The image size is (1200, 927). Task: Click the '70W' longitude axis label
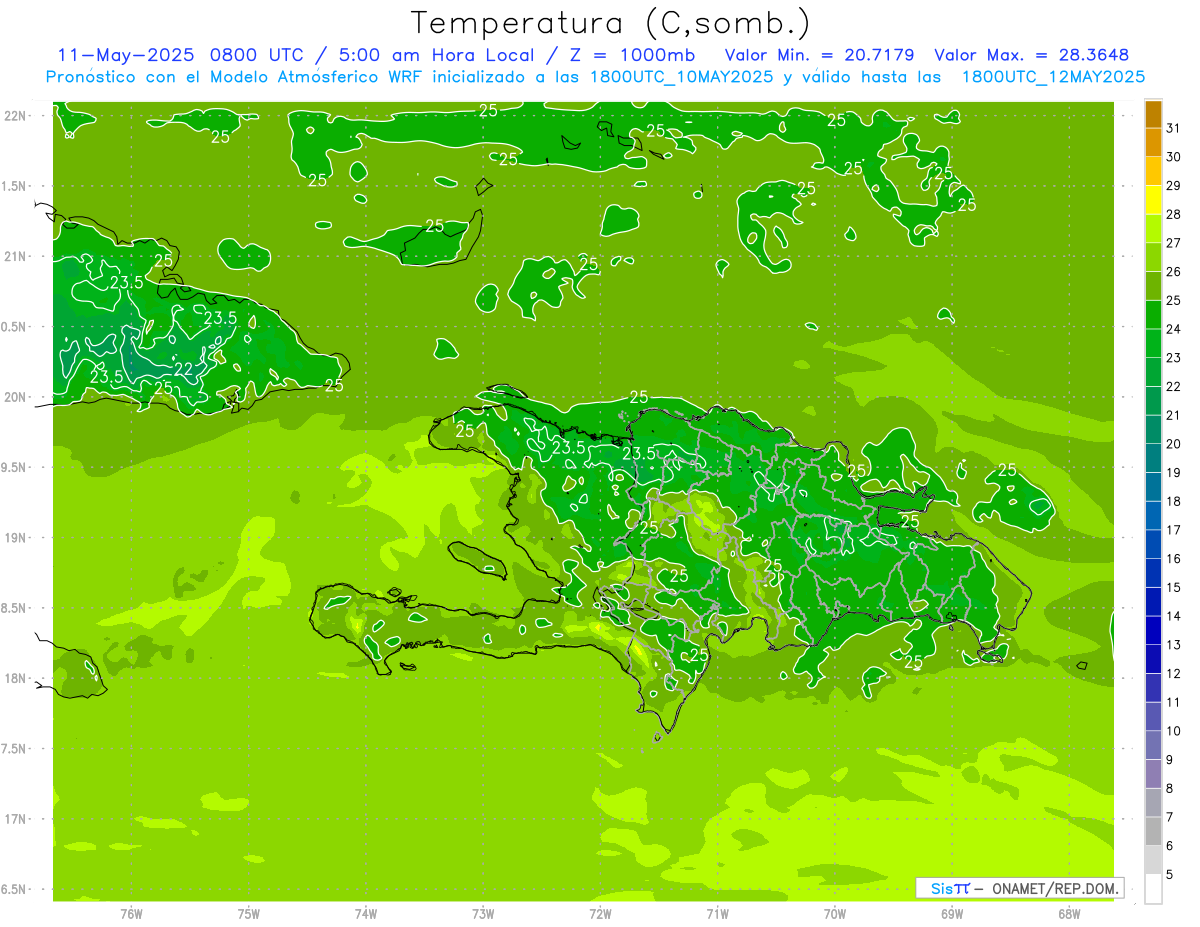pyautogui.click(x=835, y=914)
